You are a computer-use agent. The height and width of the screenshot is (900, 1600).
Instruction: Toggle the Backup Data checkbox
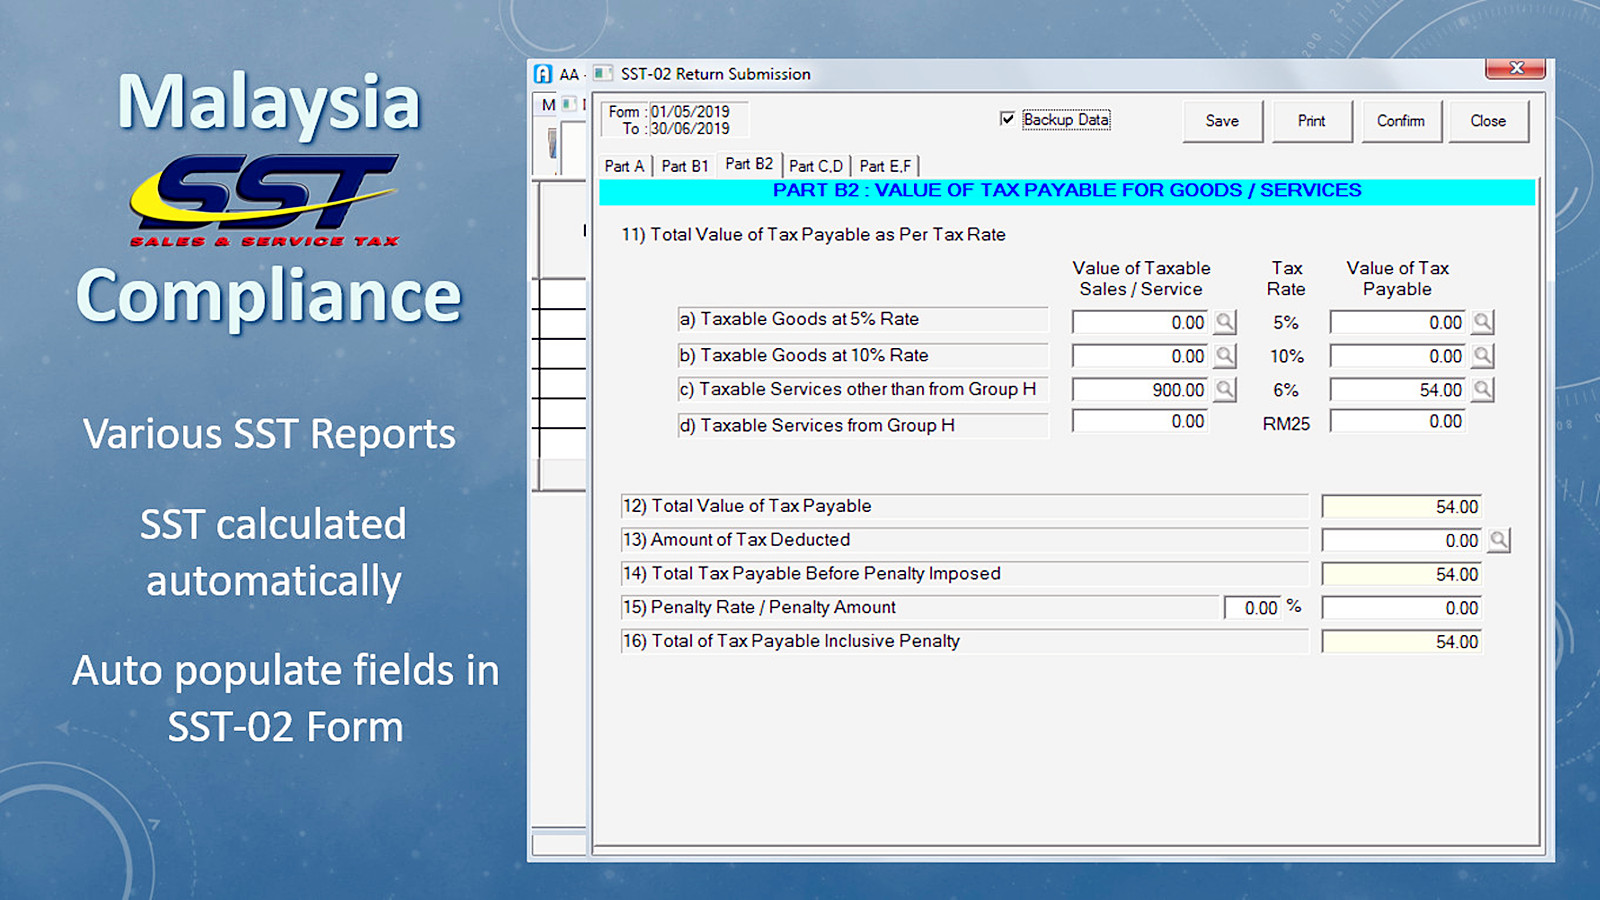point(1007,119)
